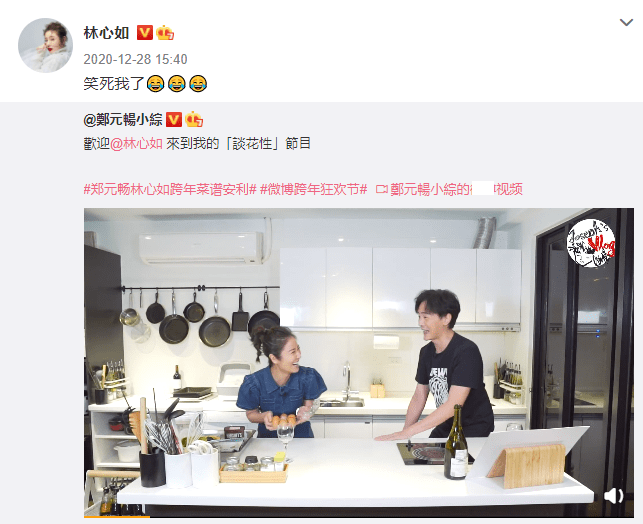This screenshot has width=643, height=524.
Task: Click the Vlog logo watermark on video
Action: click(591, 243)
